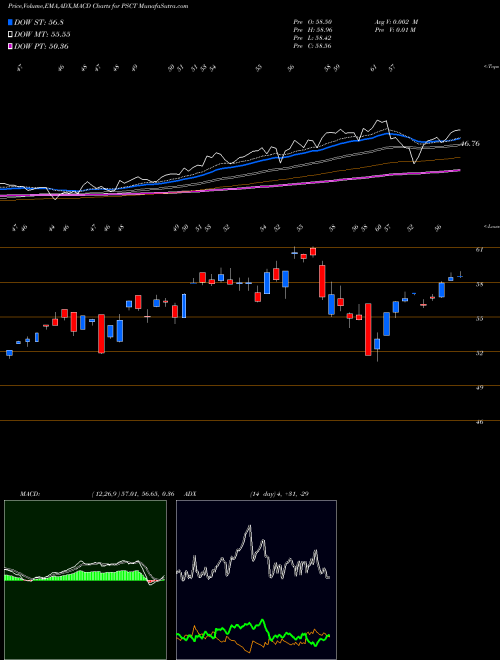The height and width of the screenshot is (660, 500).
Task: Open the green MACD histogram chart
Action: (85, 580)
